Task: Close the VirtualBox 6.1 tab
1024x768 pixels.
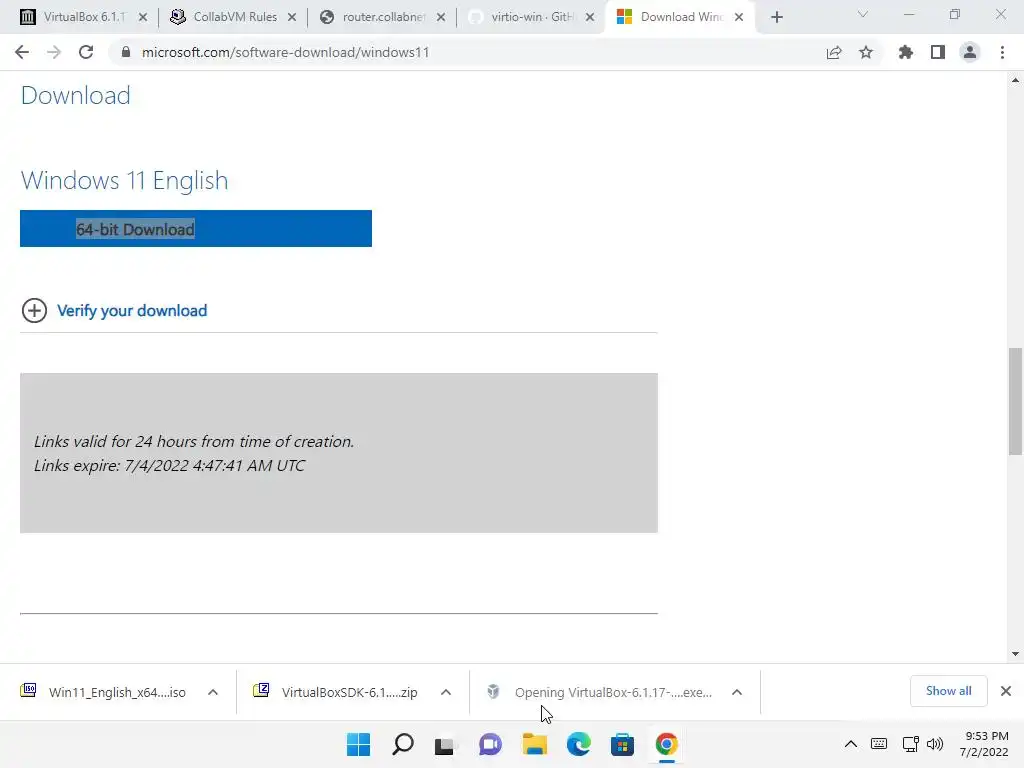Action: pos(143,17)
